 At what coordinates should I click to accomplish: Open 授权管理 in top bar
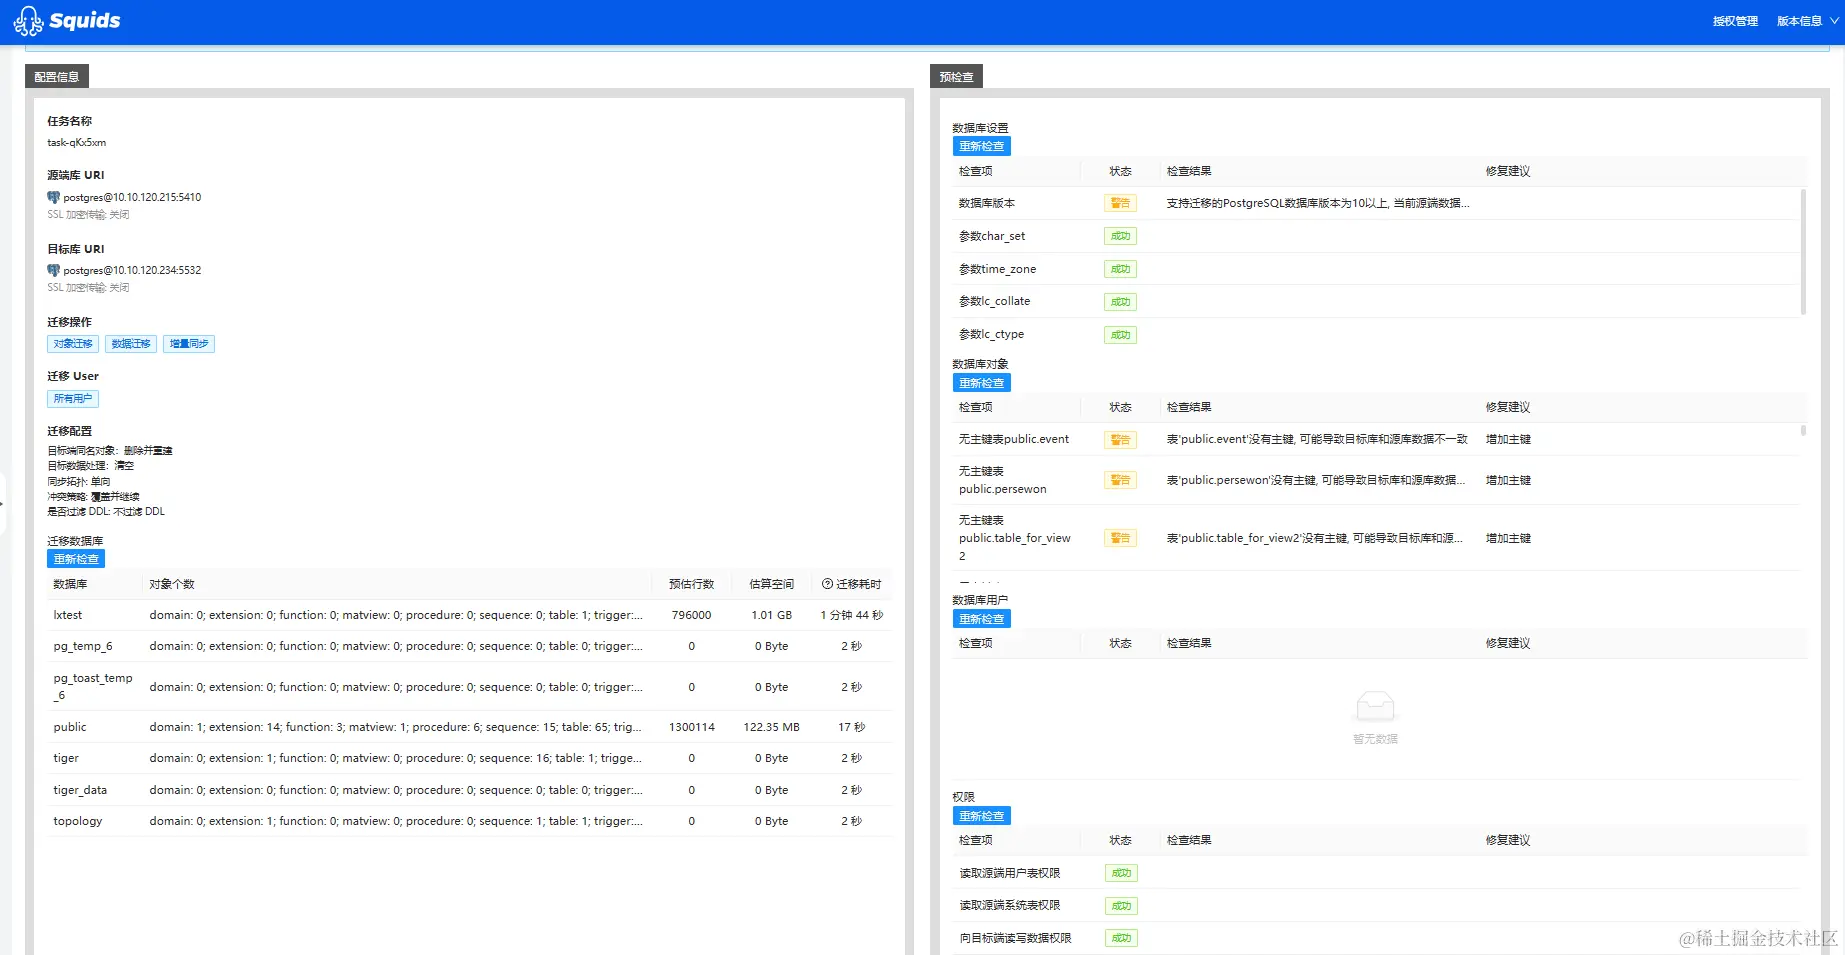1735,21
